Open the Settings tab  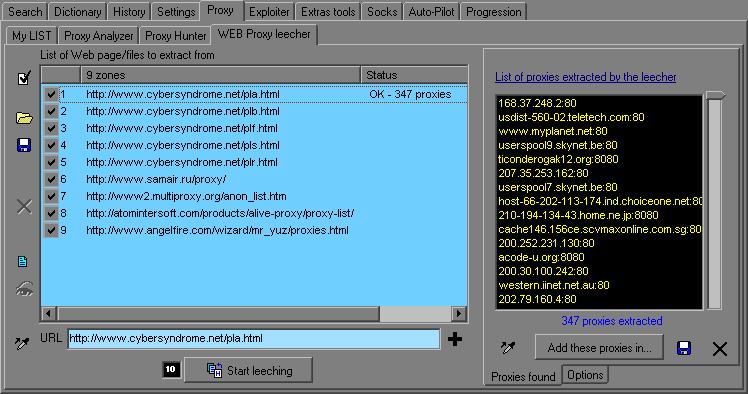pyautogui.click(x=176, y=11)
